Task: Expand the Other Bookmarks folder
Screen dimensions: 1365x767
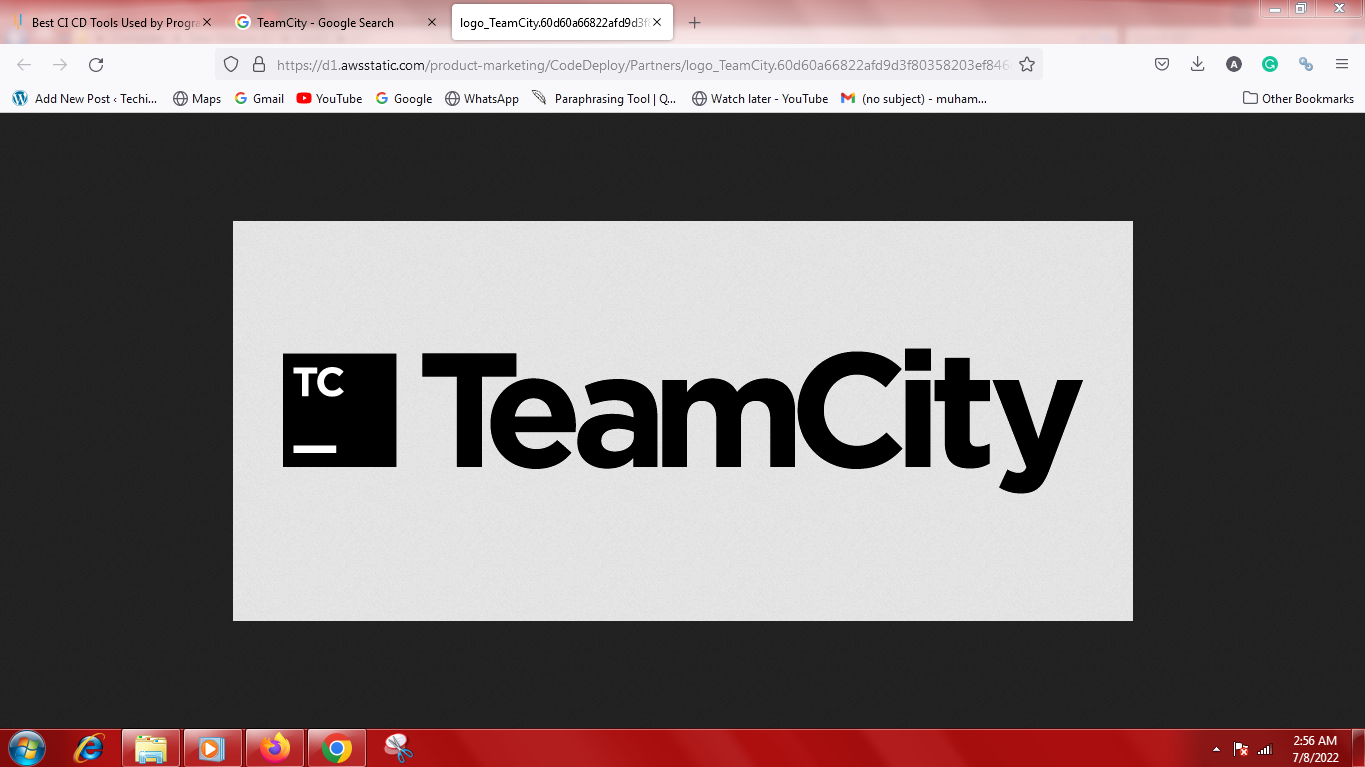Action: click(1298, 98)
